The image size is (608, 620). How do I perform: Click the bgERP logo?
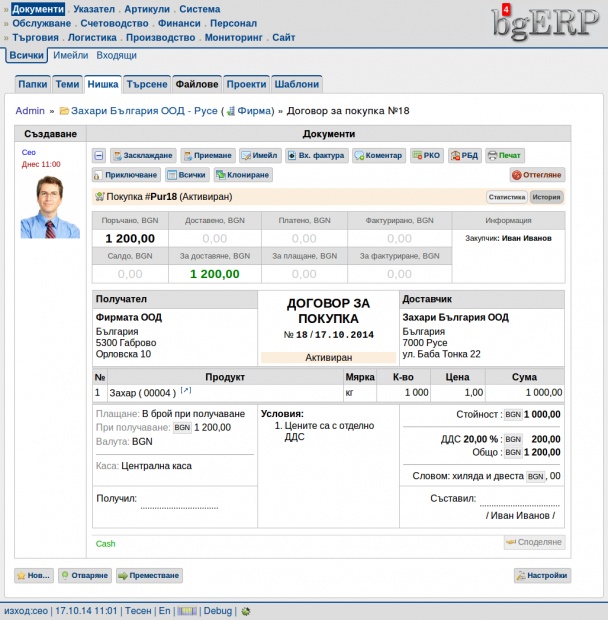pos(546,24)
